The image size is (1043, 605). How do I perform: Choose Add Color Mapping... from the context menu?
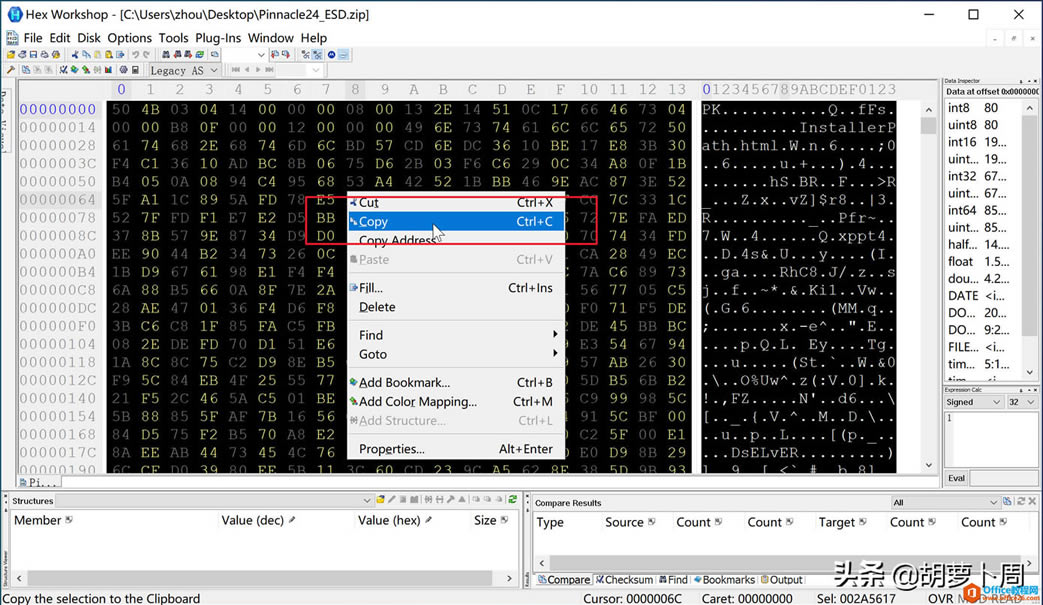click(x=456, y=402)
